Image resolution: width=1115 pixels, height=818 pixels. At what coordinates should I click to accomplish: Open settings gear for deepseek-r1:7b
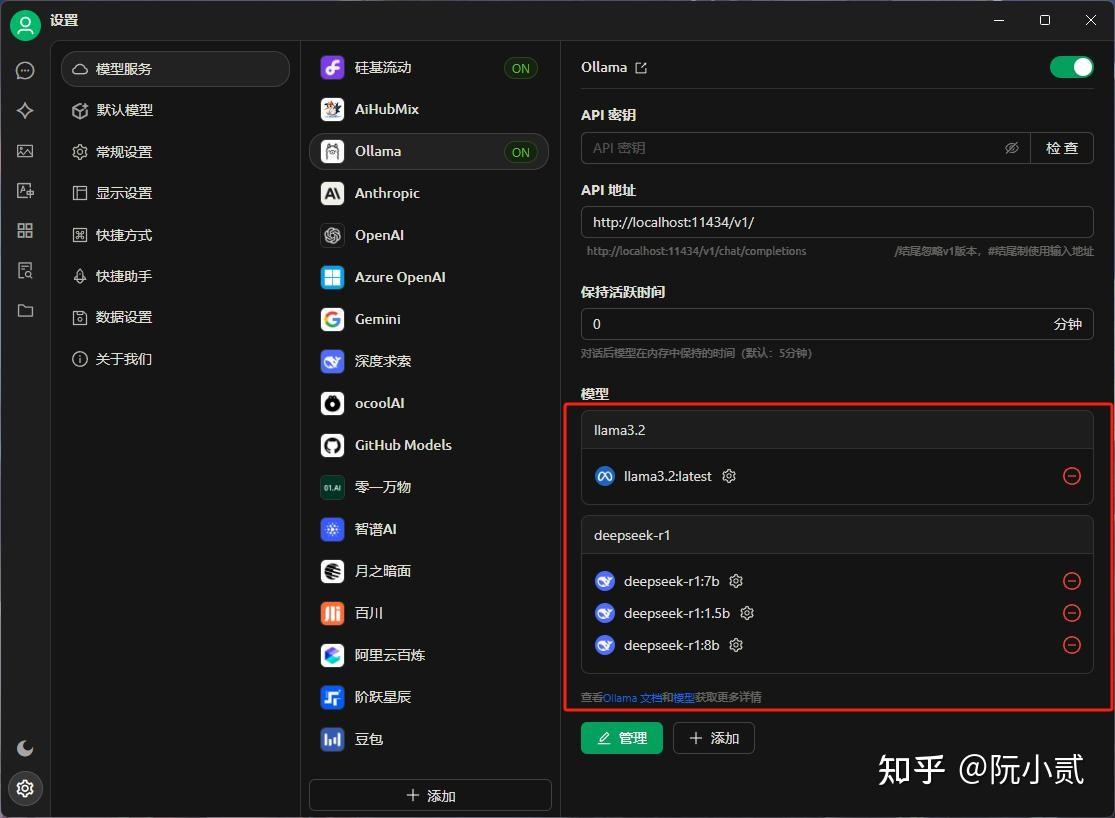[736, 581]
